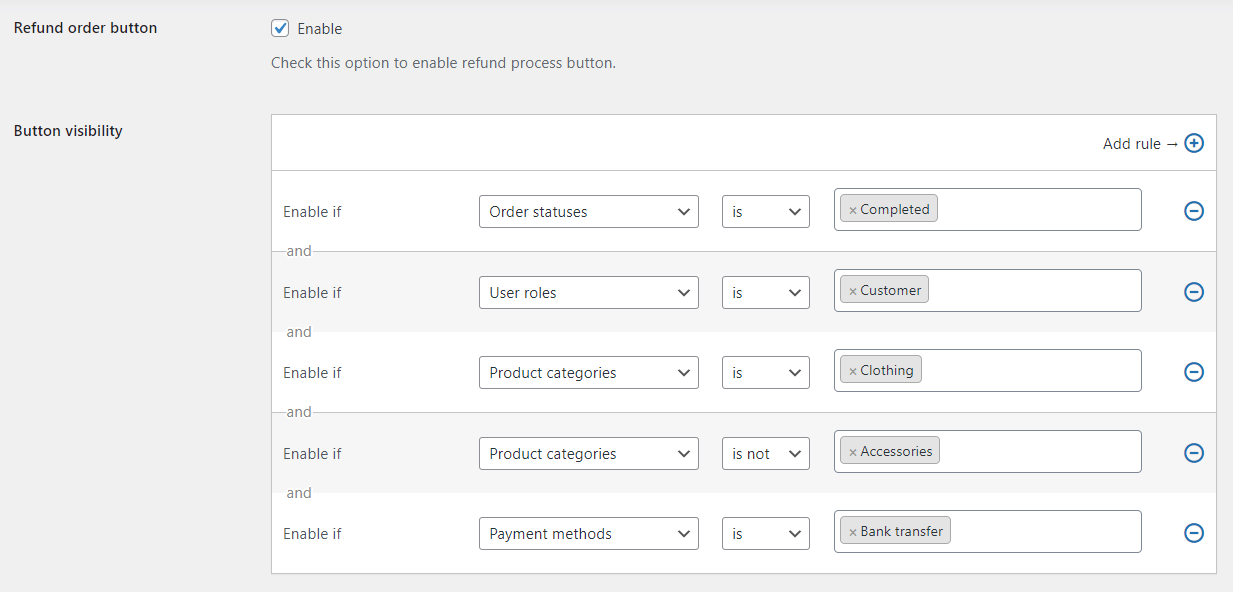Remove the Clothing tag with its x
The width and height of the screenshot is (1233, 592).
[853, 371]
